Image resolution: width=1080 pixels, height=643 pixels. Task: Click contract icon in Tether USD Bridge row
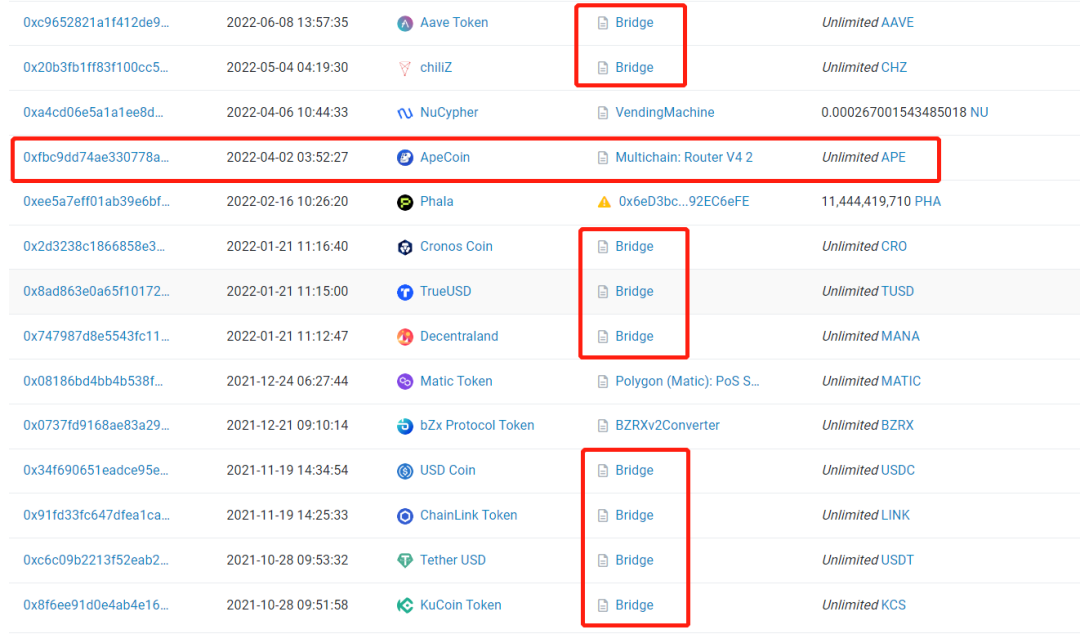(603, 560)
